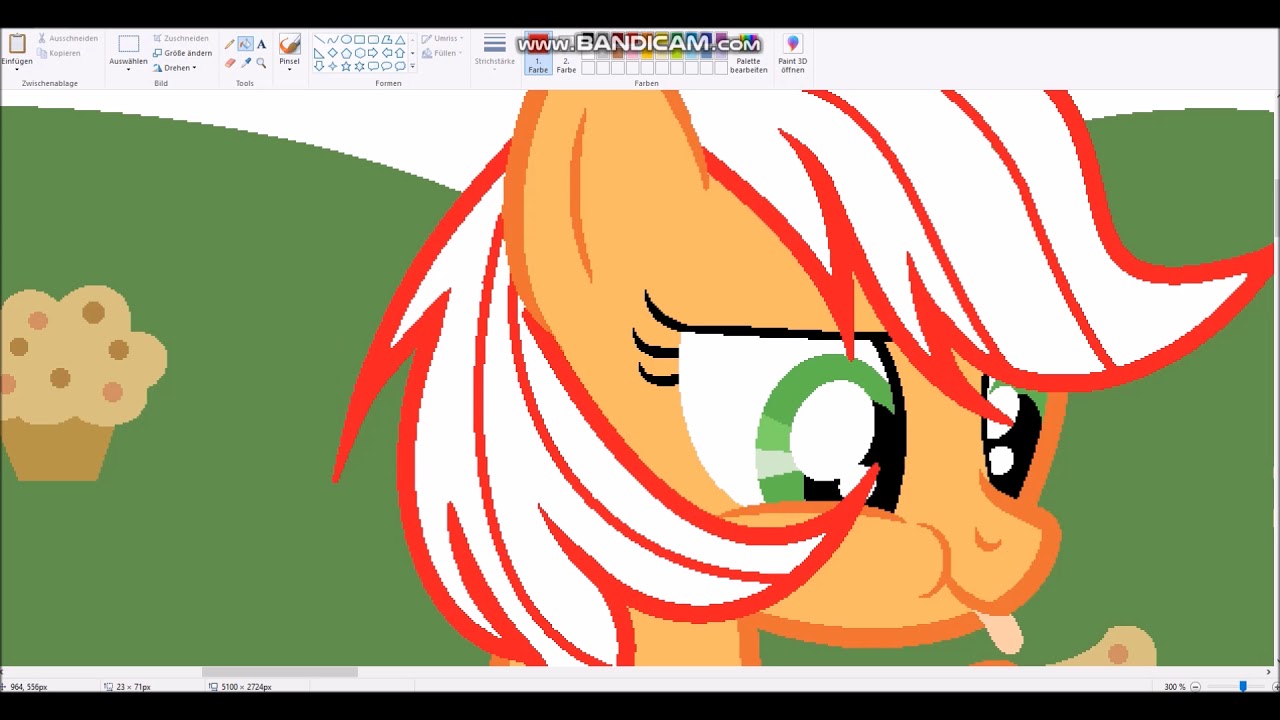Click the Pinsel brush icon
The width and height of the screenshot is (1280, 720).
point(290,44)
